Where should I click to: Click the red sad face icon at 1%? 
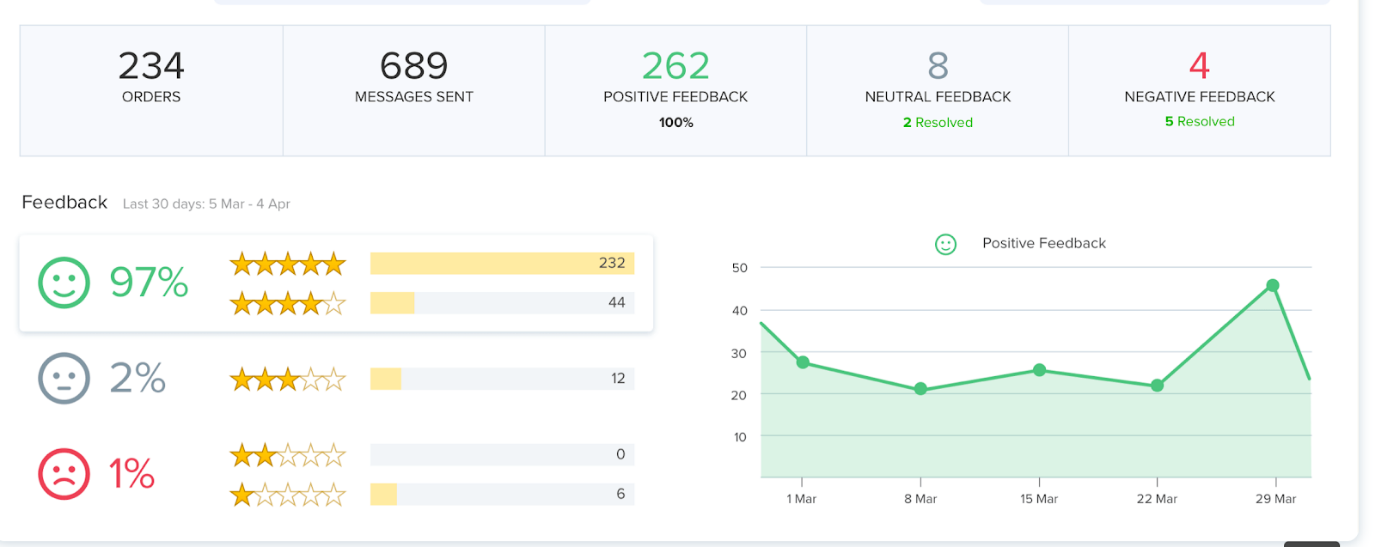pyautogui.click(x=64, y=474)
